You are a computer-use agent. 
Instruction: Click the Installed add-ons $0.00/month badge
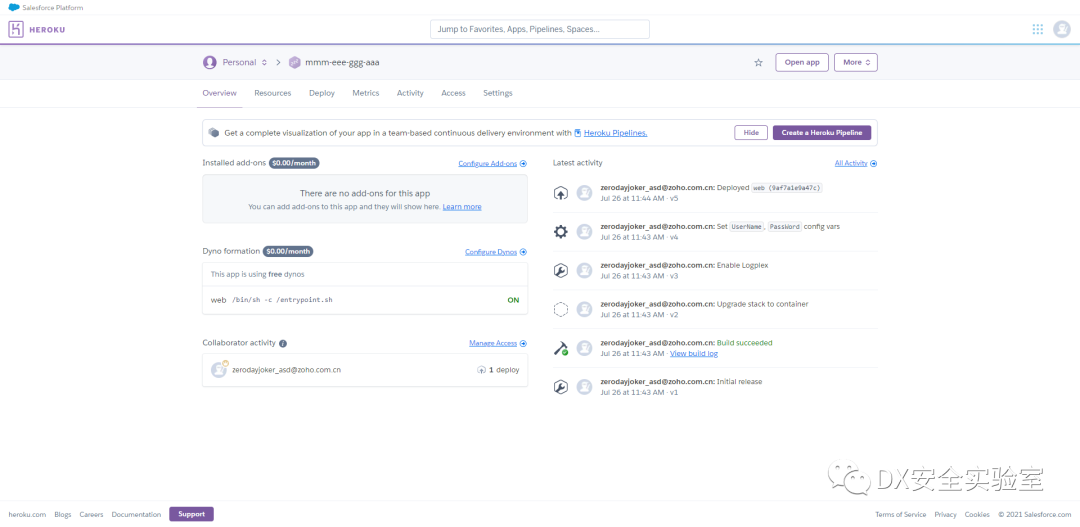tap(294, 163)
